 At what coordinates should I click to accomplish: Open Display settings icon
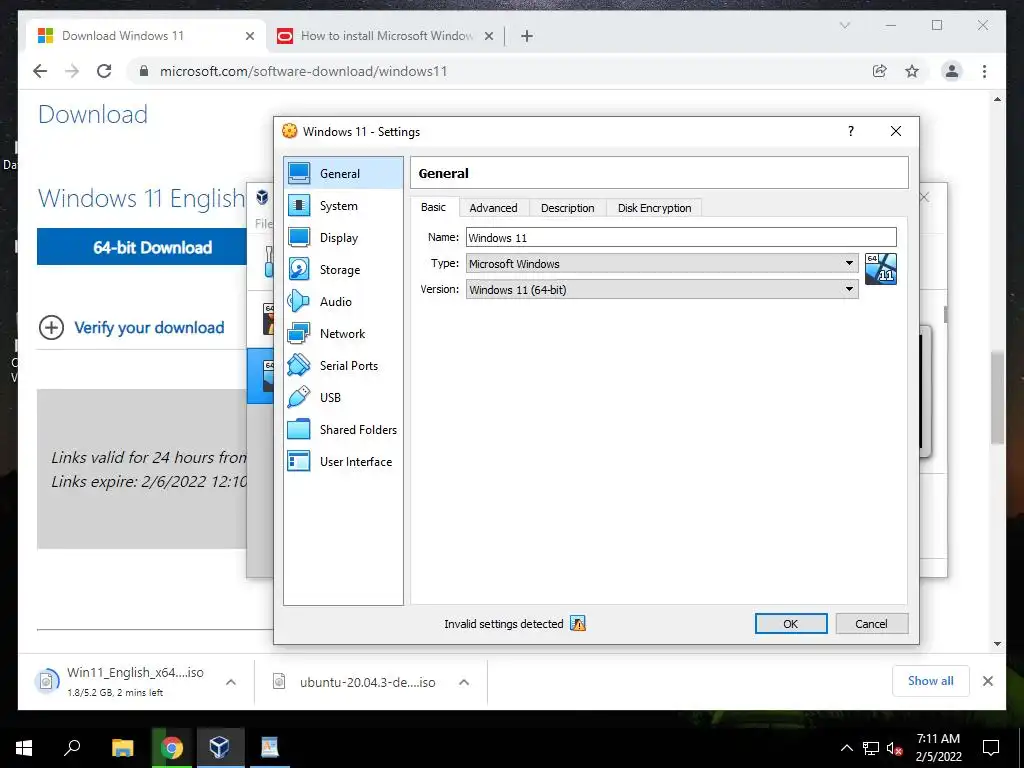pos(299,237)
